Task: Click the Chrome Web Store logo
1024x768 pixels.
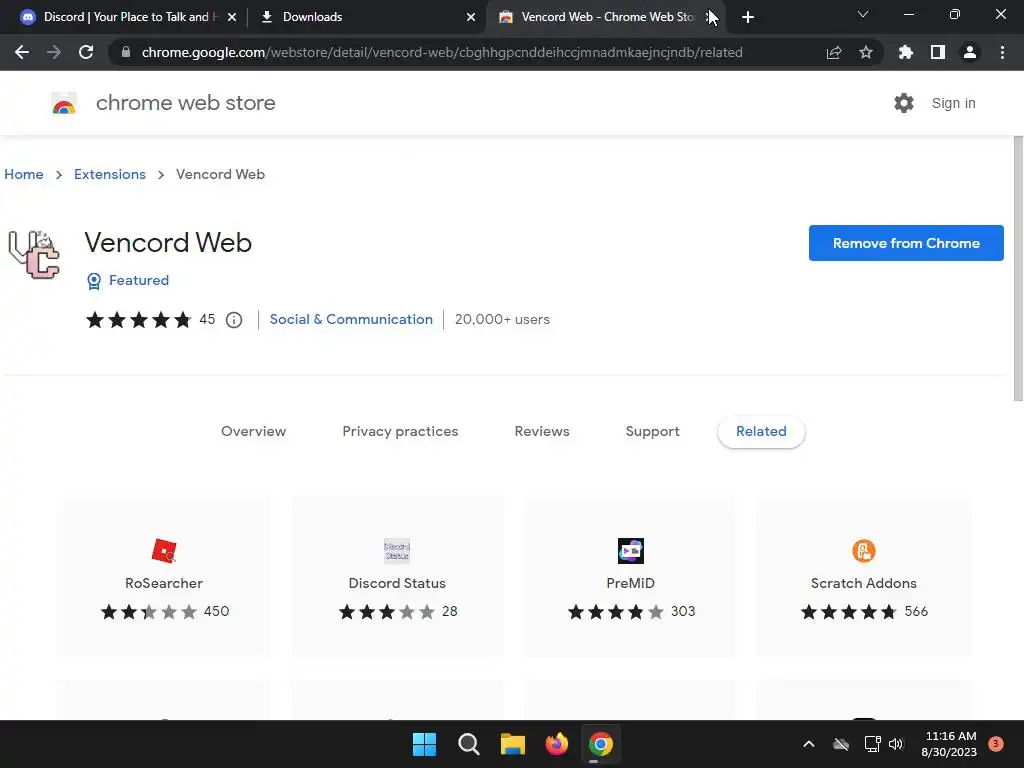Action: [x=64, y=103]
